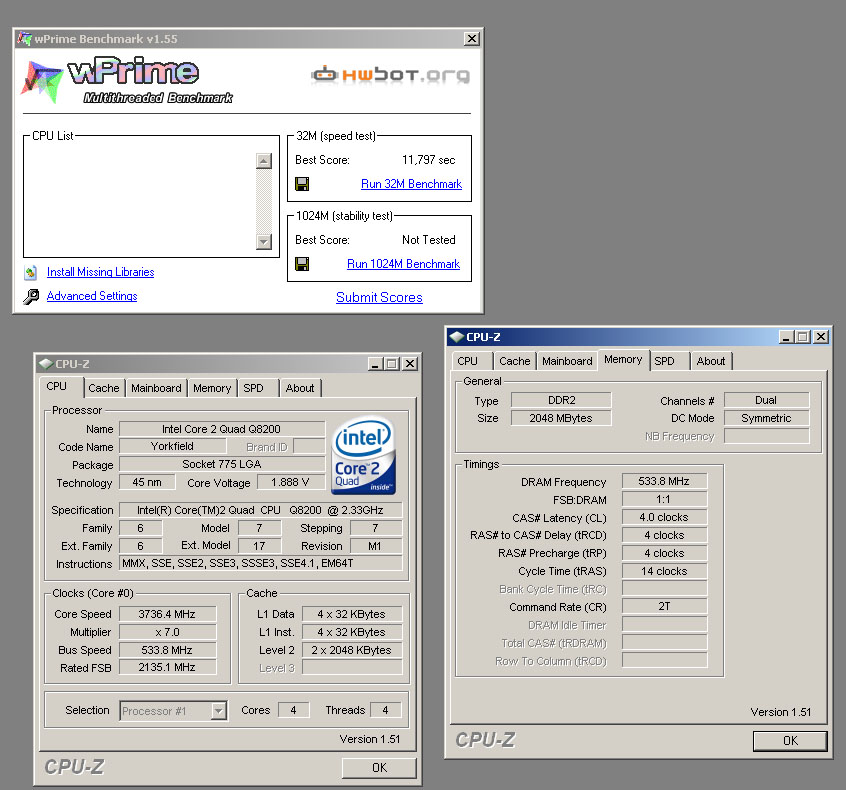Image resolution: width=846 pixels, height=790 pixels.
Task: Run the 32M Benchmark
Action: coord(411,184)
